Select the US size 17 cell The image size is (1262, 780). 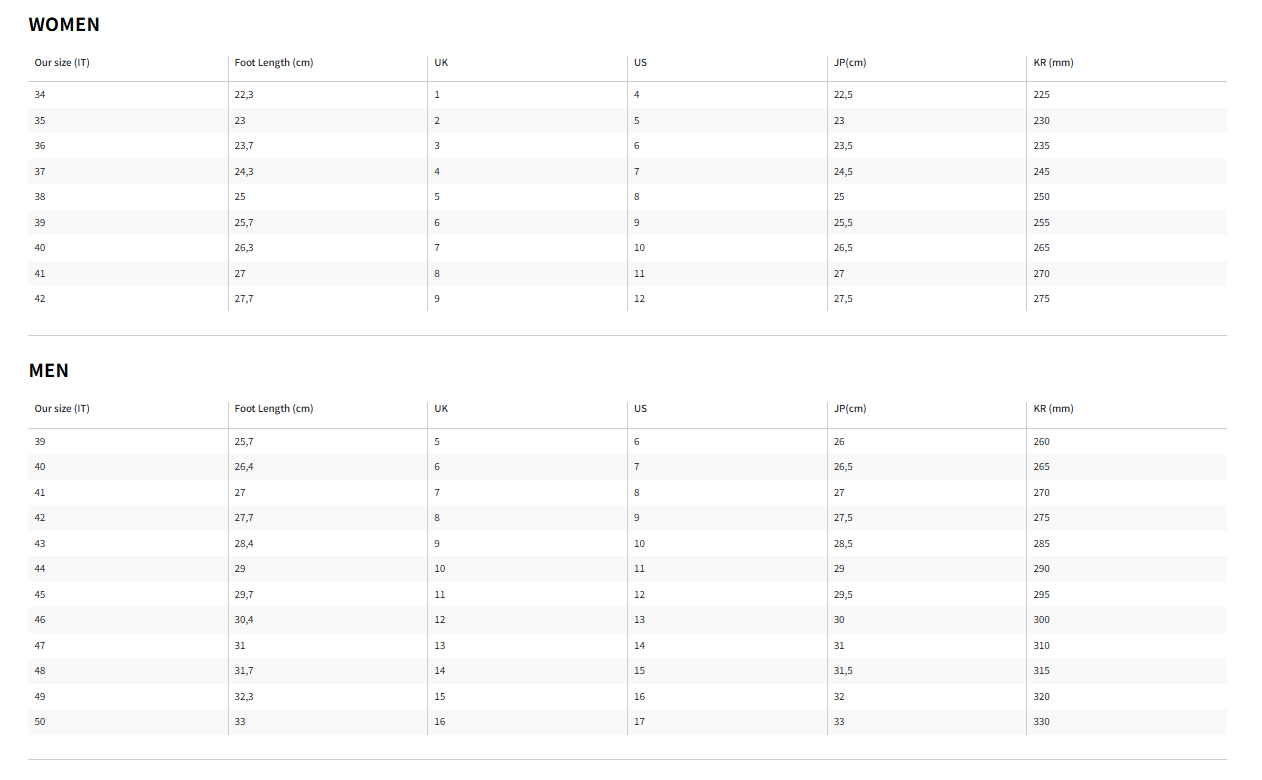point(639,722)
